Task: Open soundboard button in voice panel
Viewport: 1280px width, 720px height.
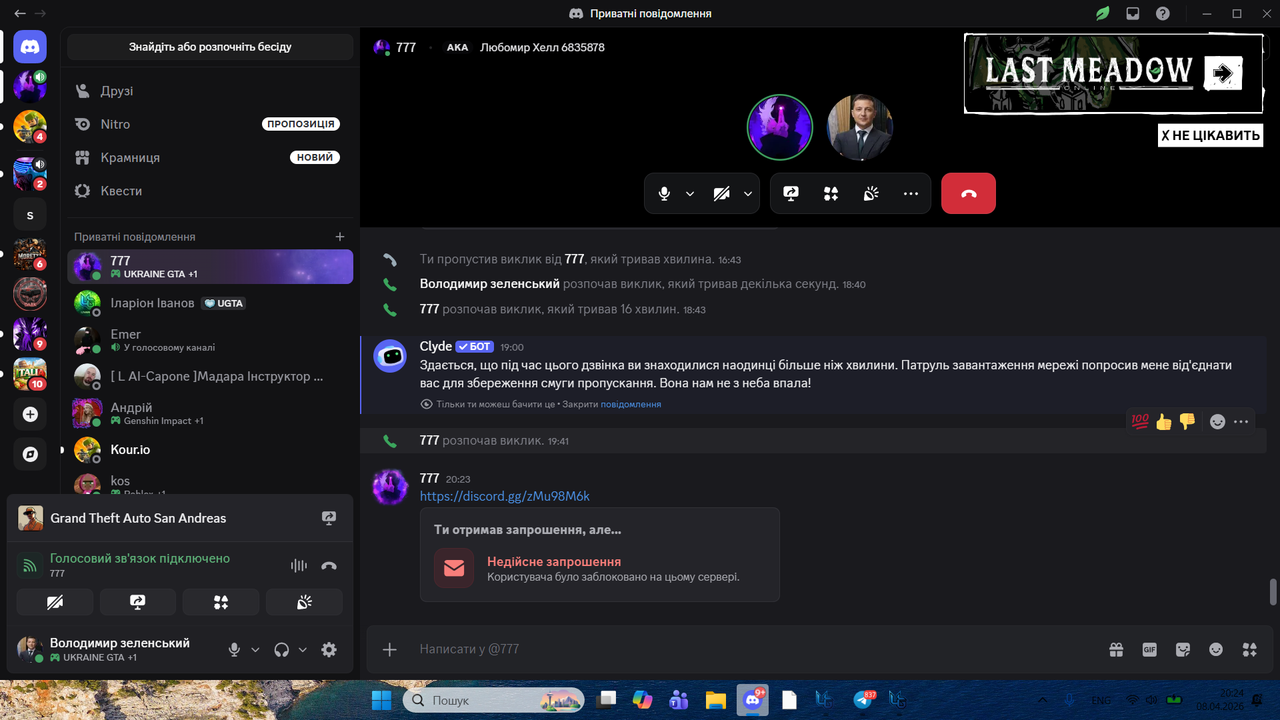Action: (304, 602)
